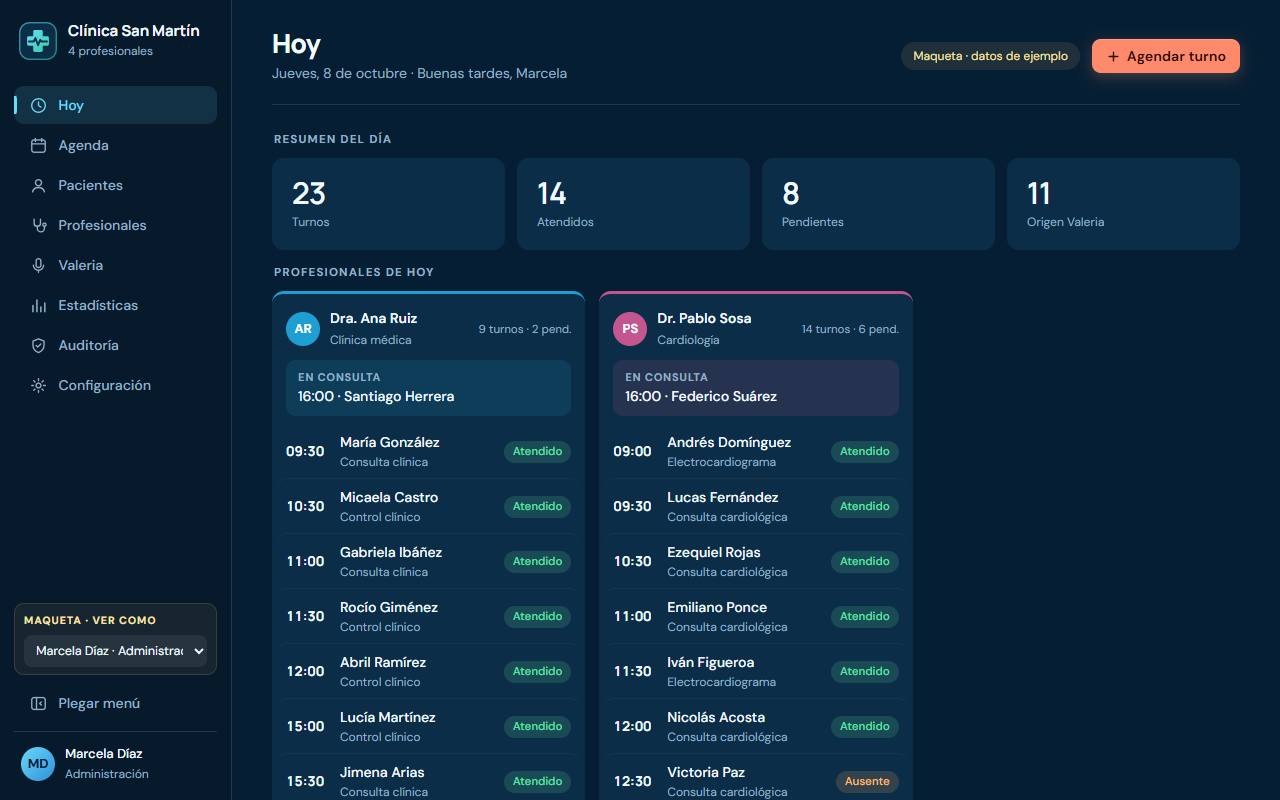Select Gabriela Ibáñez's 11:00 appointment
Screen dimensions: 1280x800
(x=428, y=561)
